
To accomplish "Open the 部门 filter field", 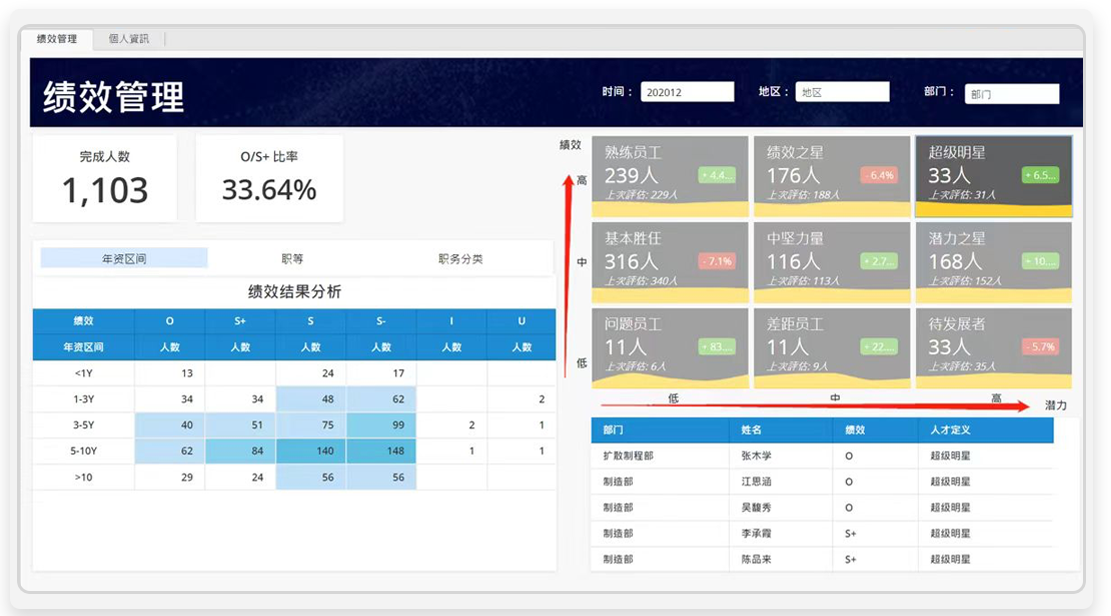I will (x=1012, y=94).
